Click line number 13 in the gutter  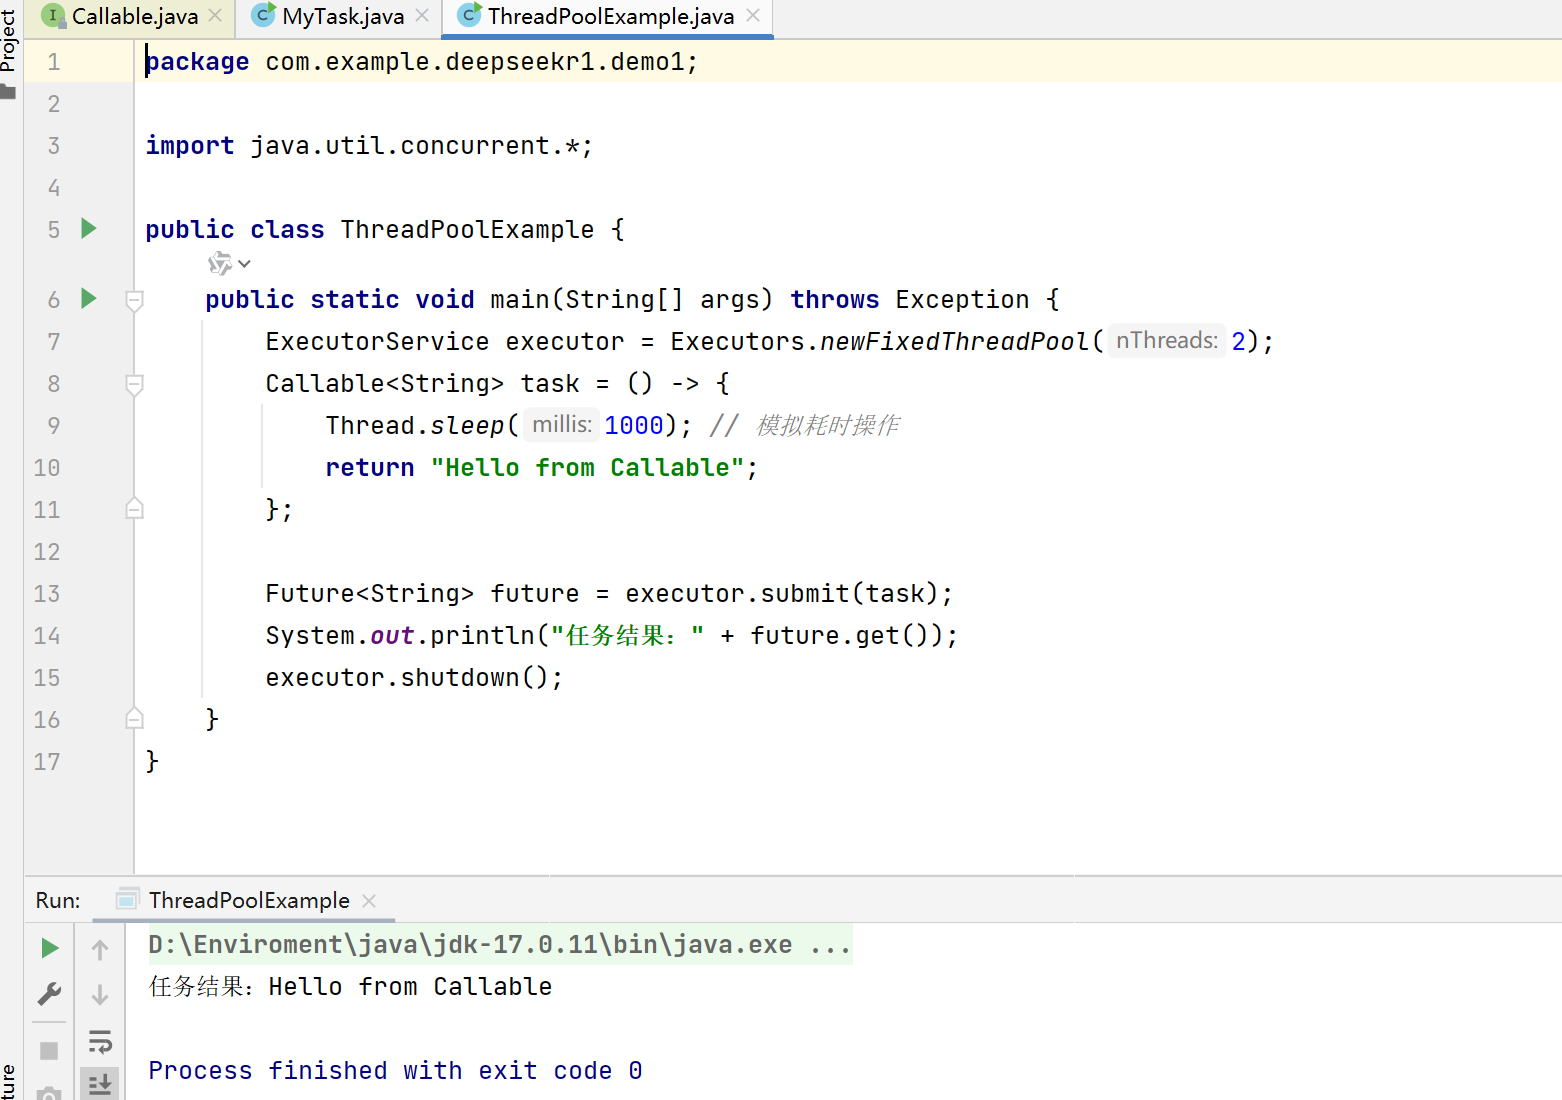(x=47, y=594)
